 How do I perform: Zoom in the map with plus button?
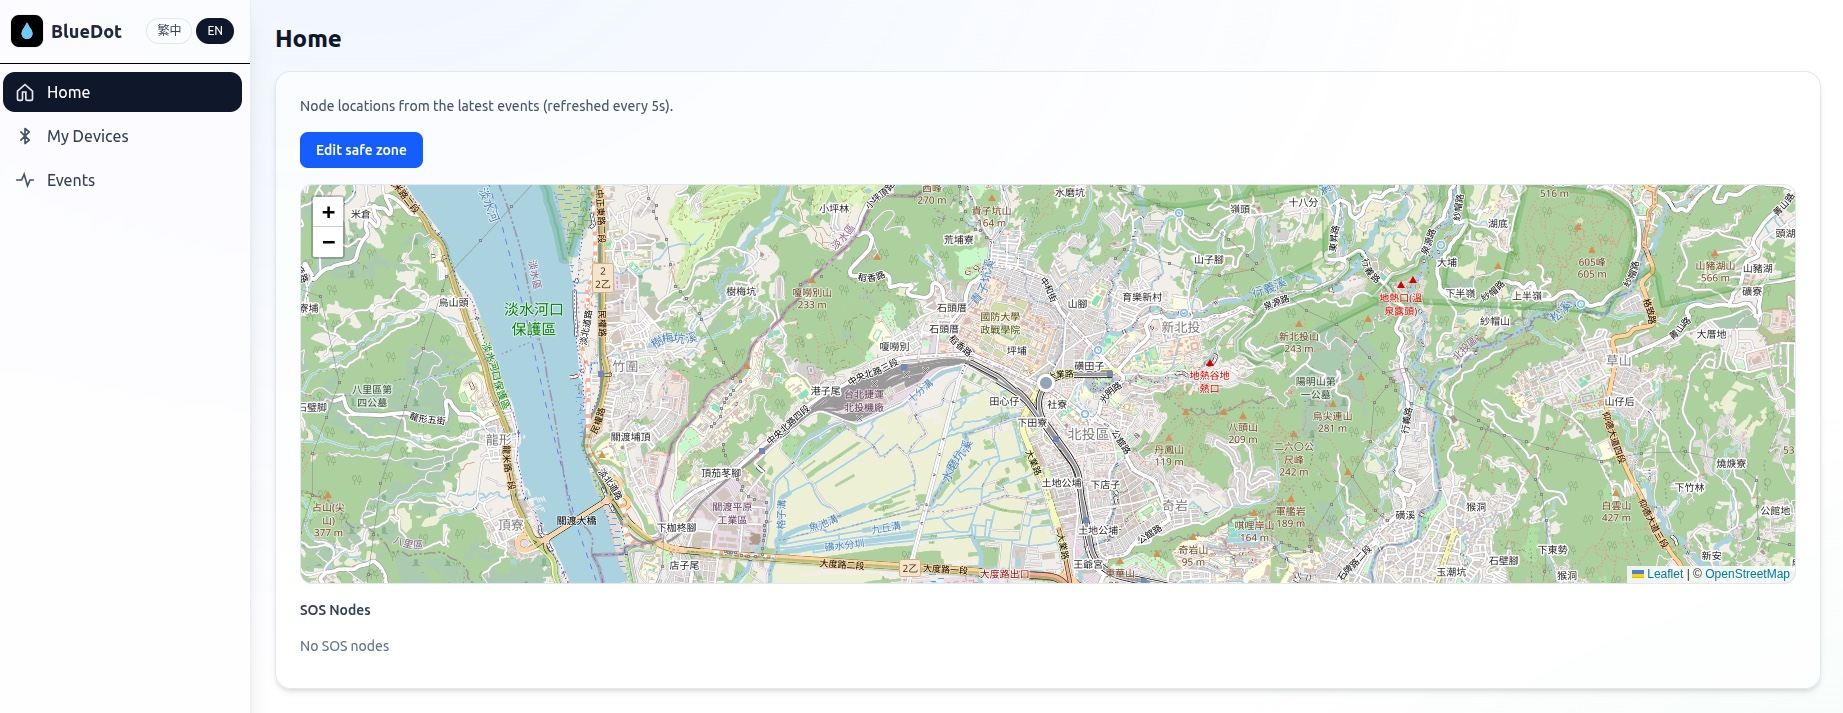(x=328, y=212)
